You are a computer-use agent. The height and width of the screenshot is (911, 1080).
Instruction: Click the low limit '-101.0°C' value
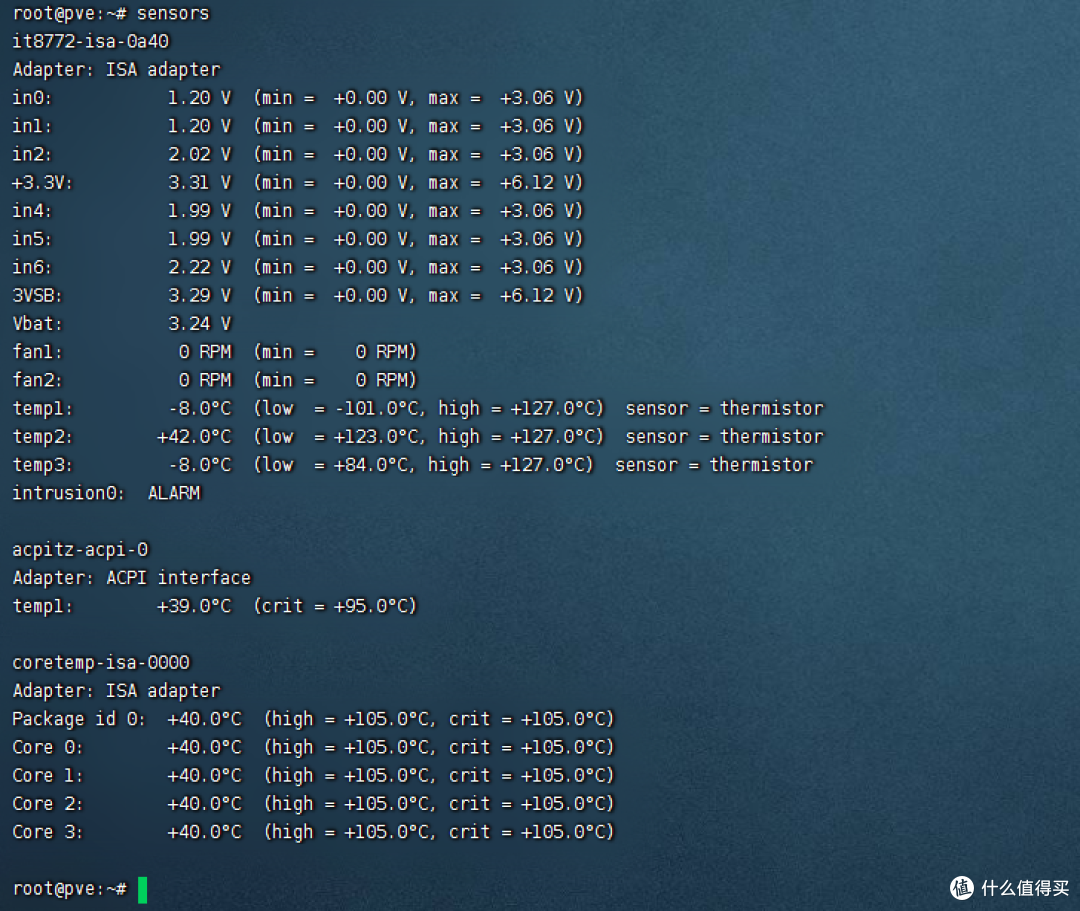click(376, 408)
